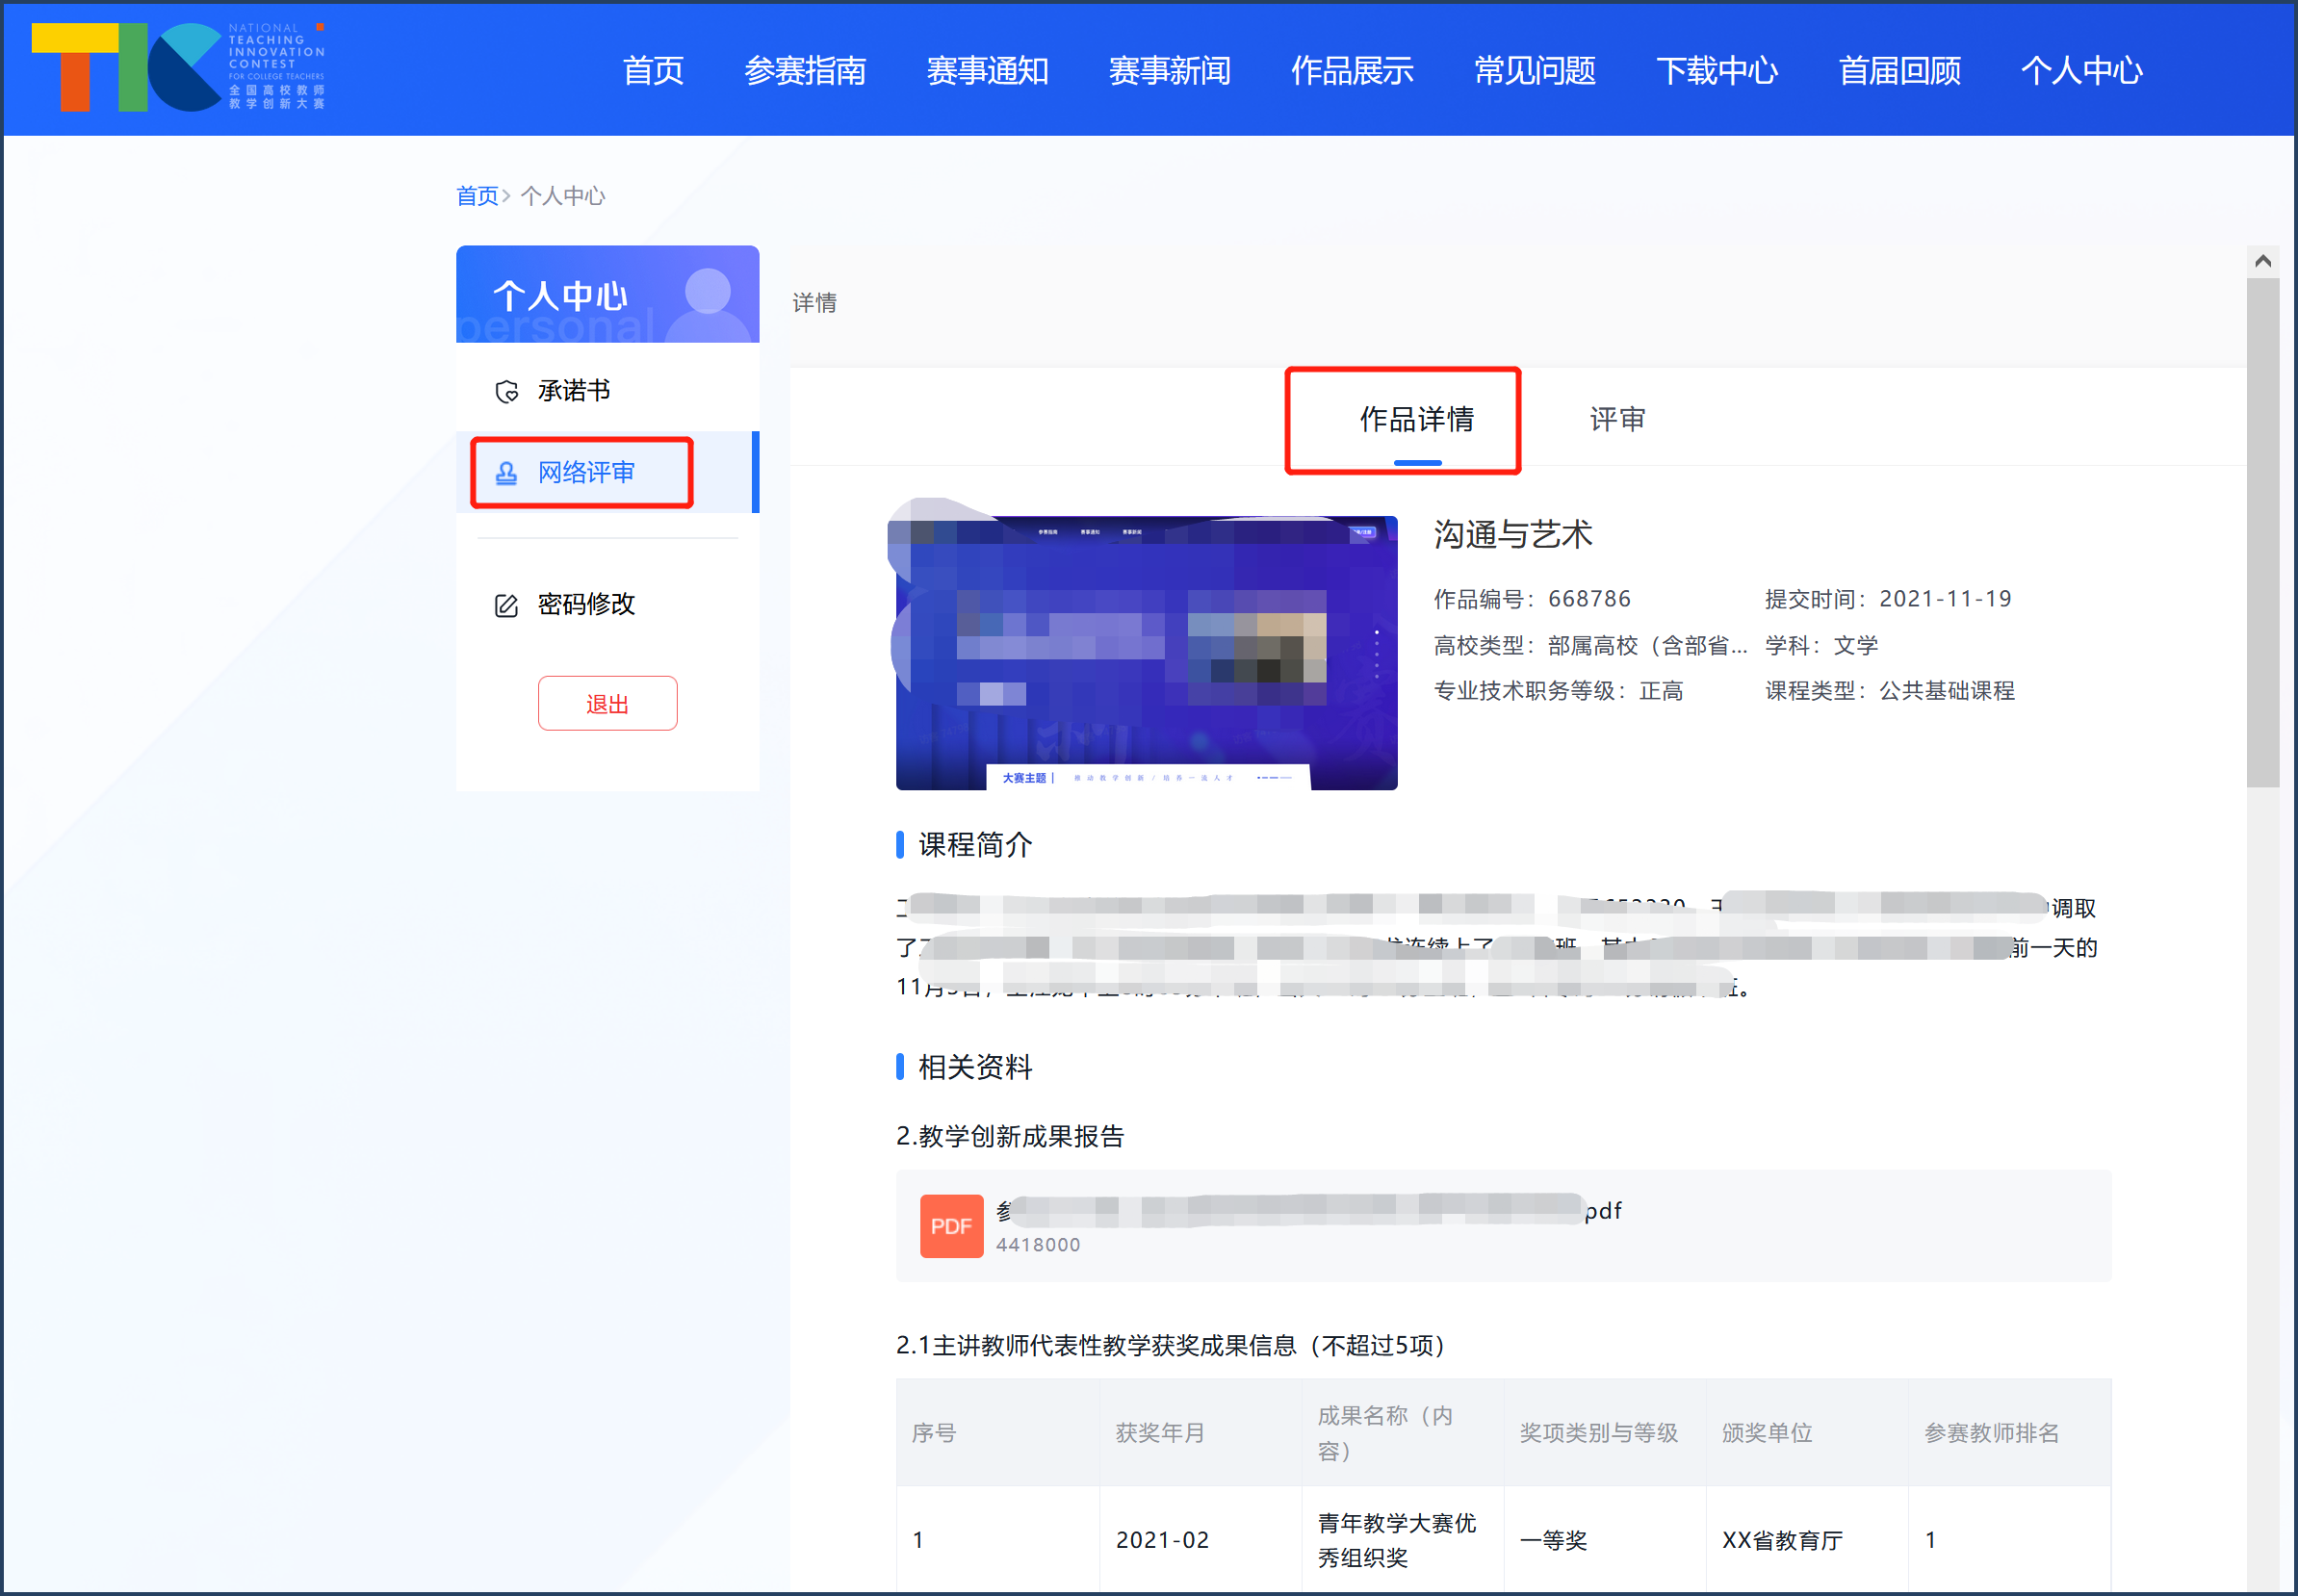Open the 作品详情 tab
Screen dimensions: 2298x1596
pyautogui.click(x=1416, y=419)
